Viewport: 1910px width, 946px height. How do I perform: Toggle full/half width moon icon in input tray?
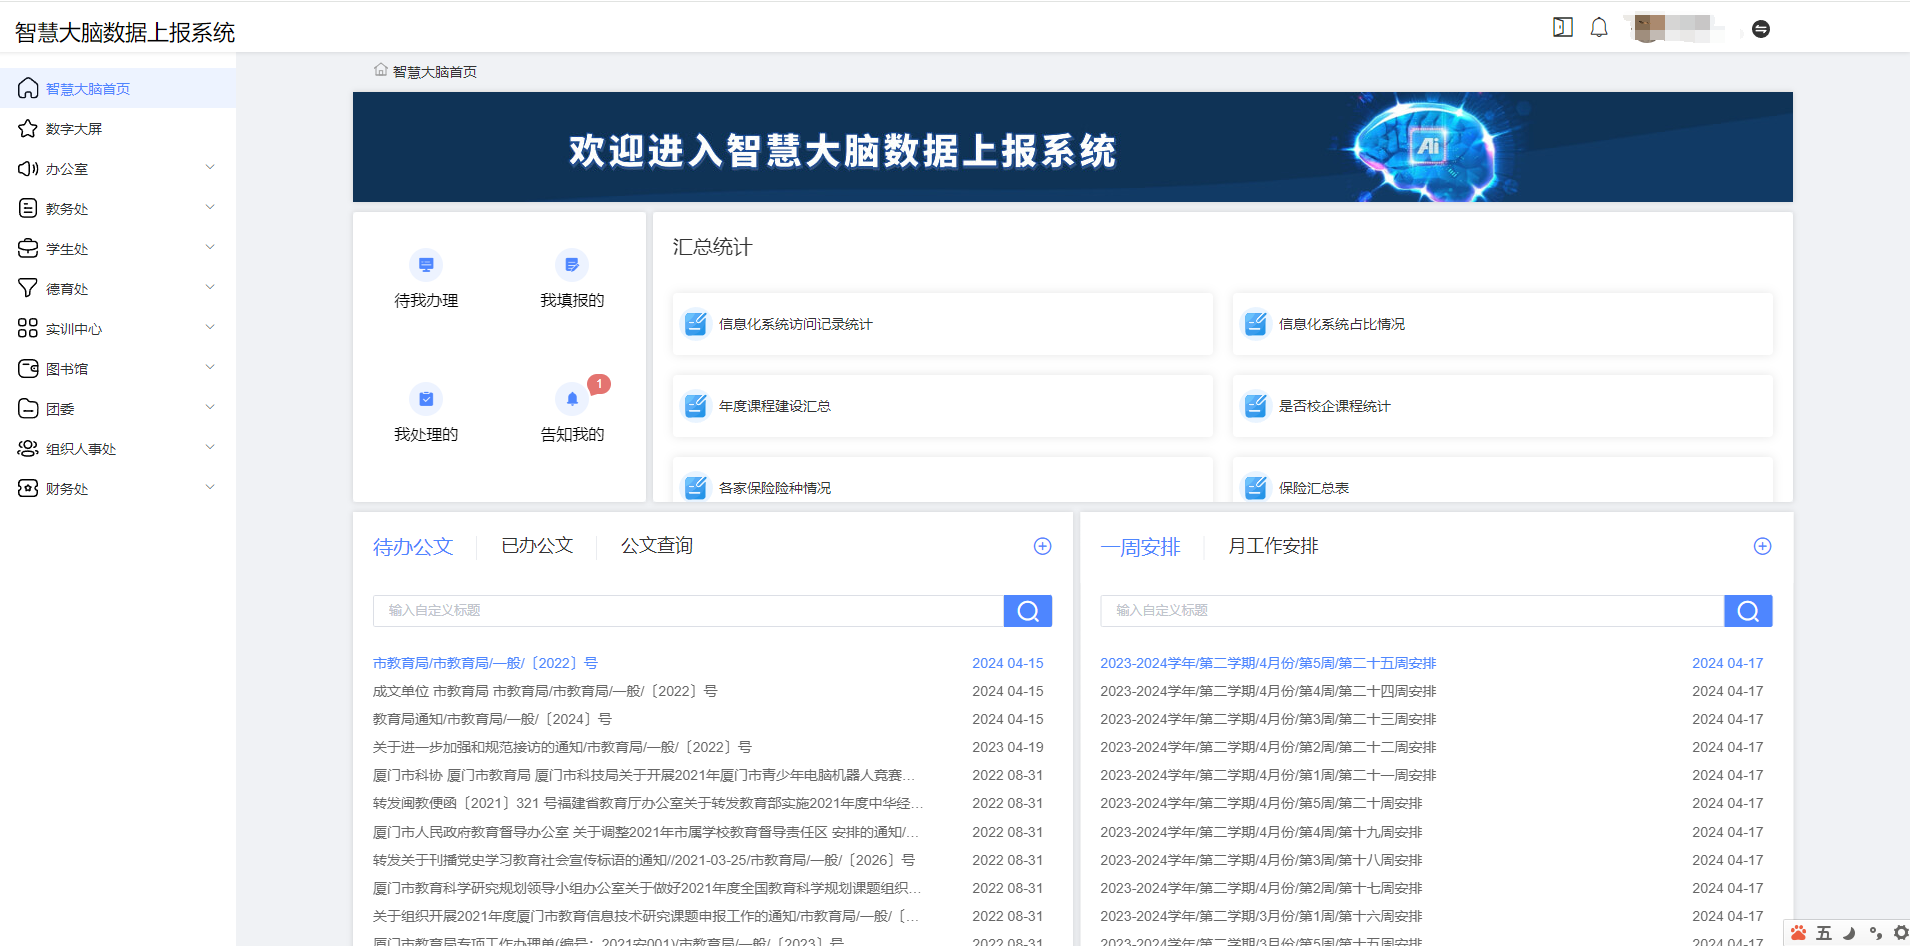click(x=1849, y=932)
